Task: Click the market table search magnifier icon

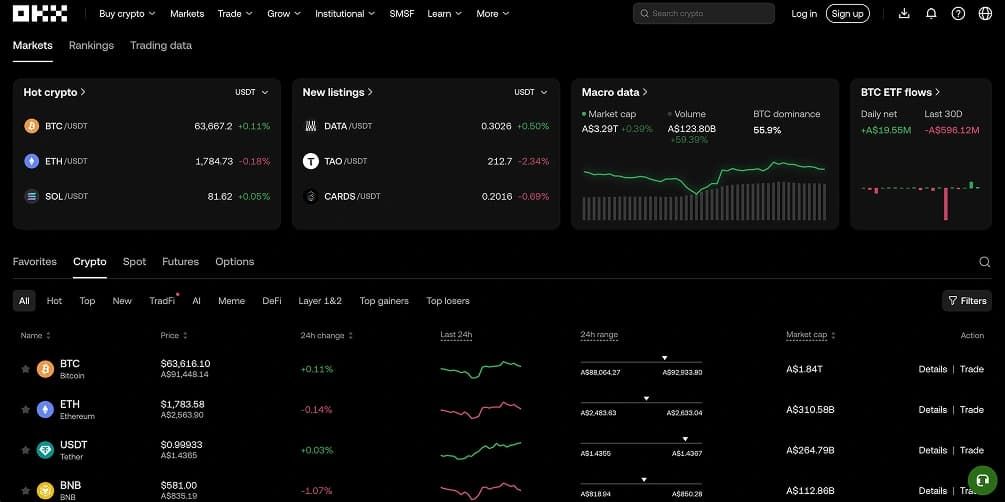Action: pos(984,262)
